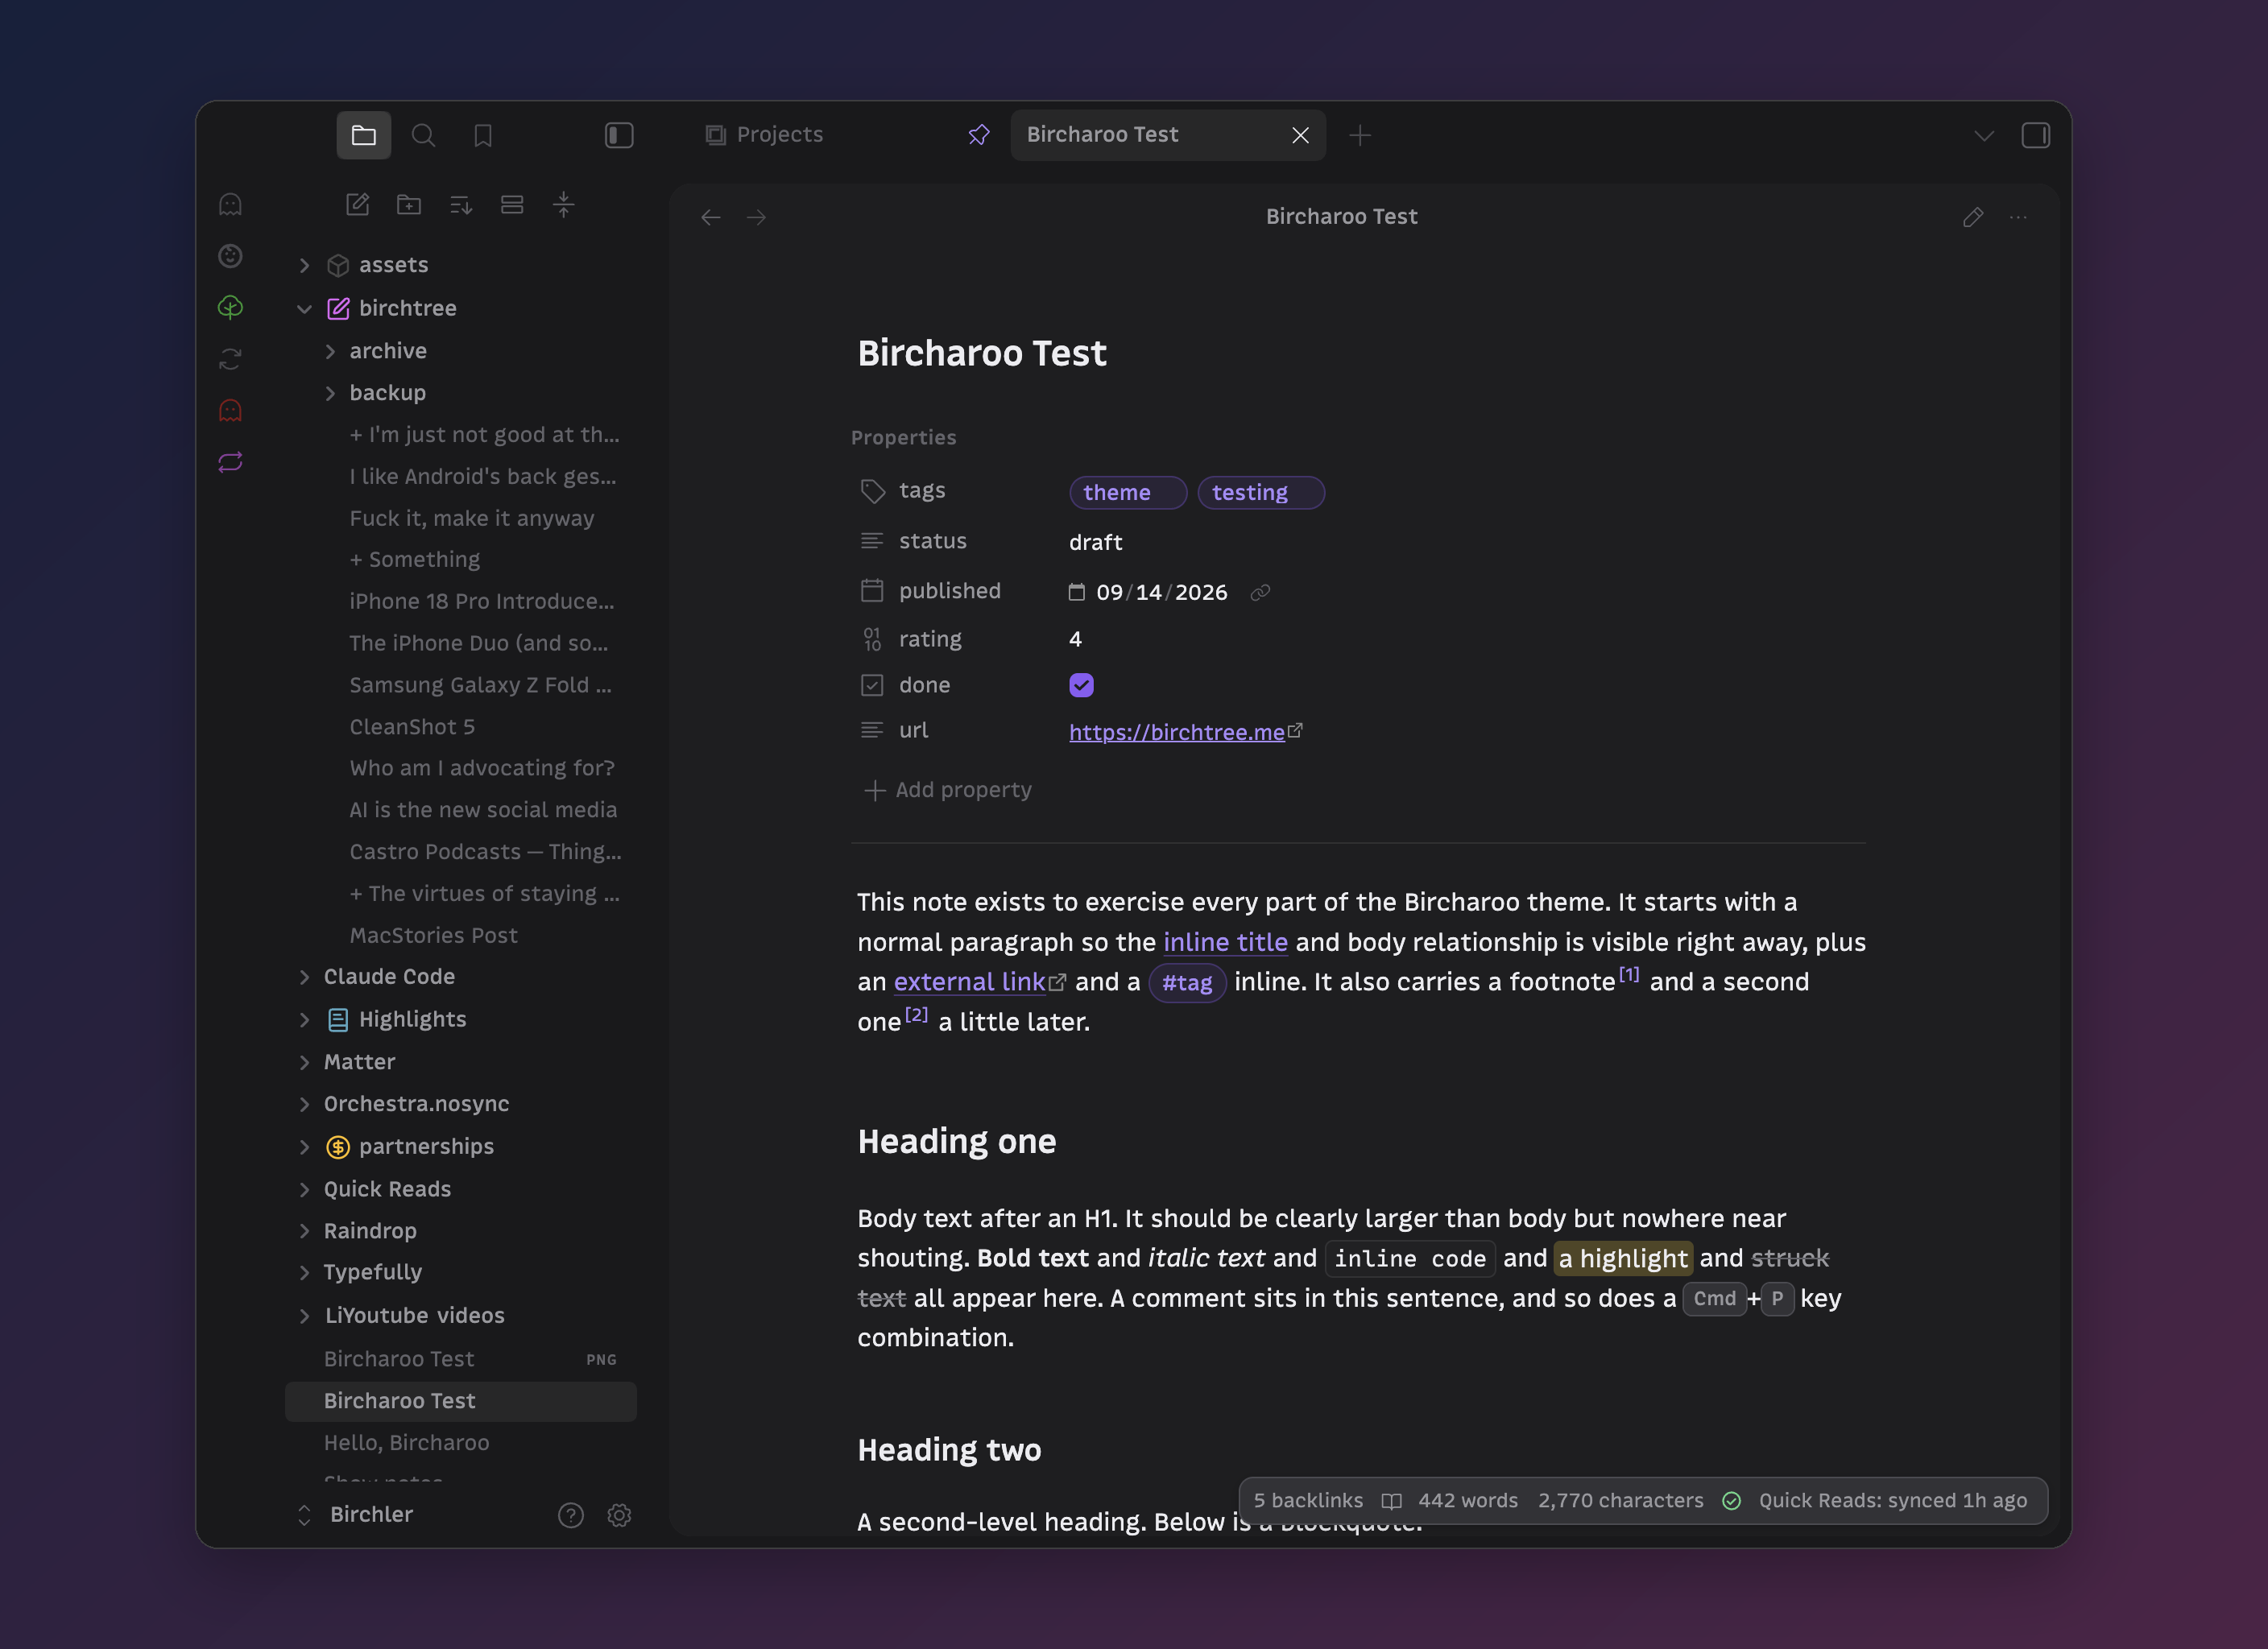The height and width of the screenshot is (1649, 2268).
Task: Edit the rating value 4
Action: click(1076, 639)
